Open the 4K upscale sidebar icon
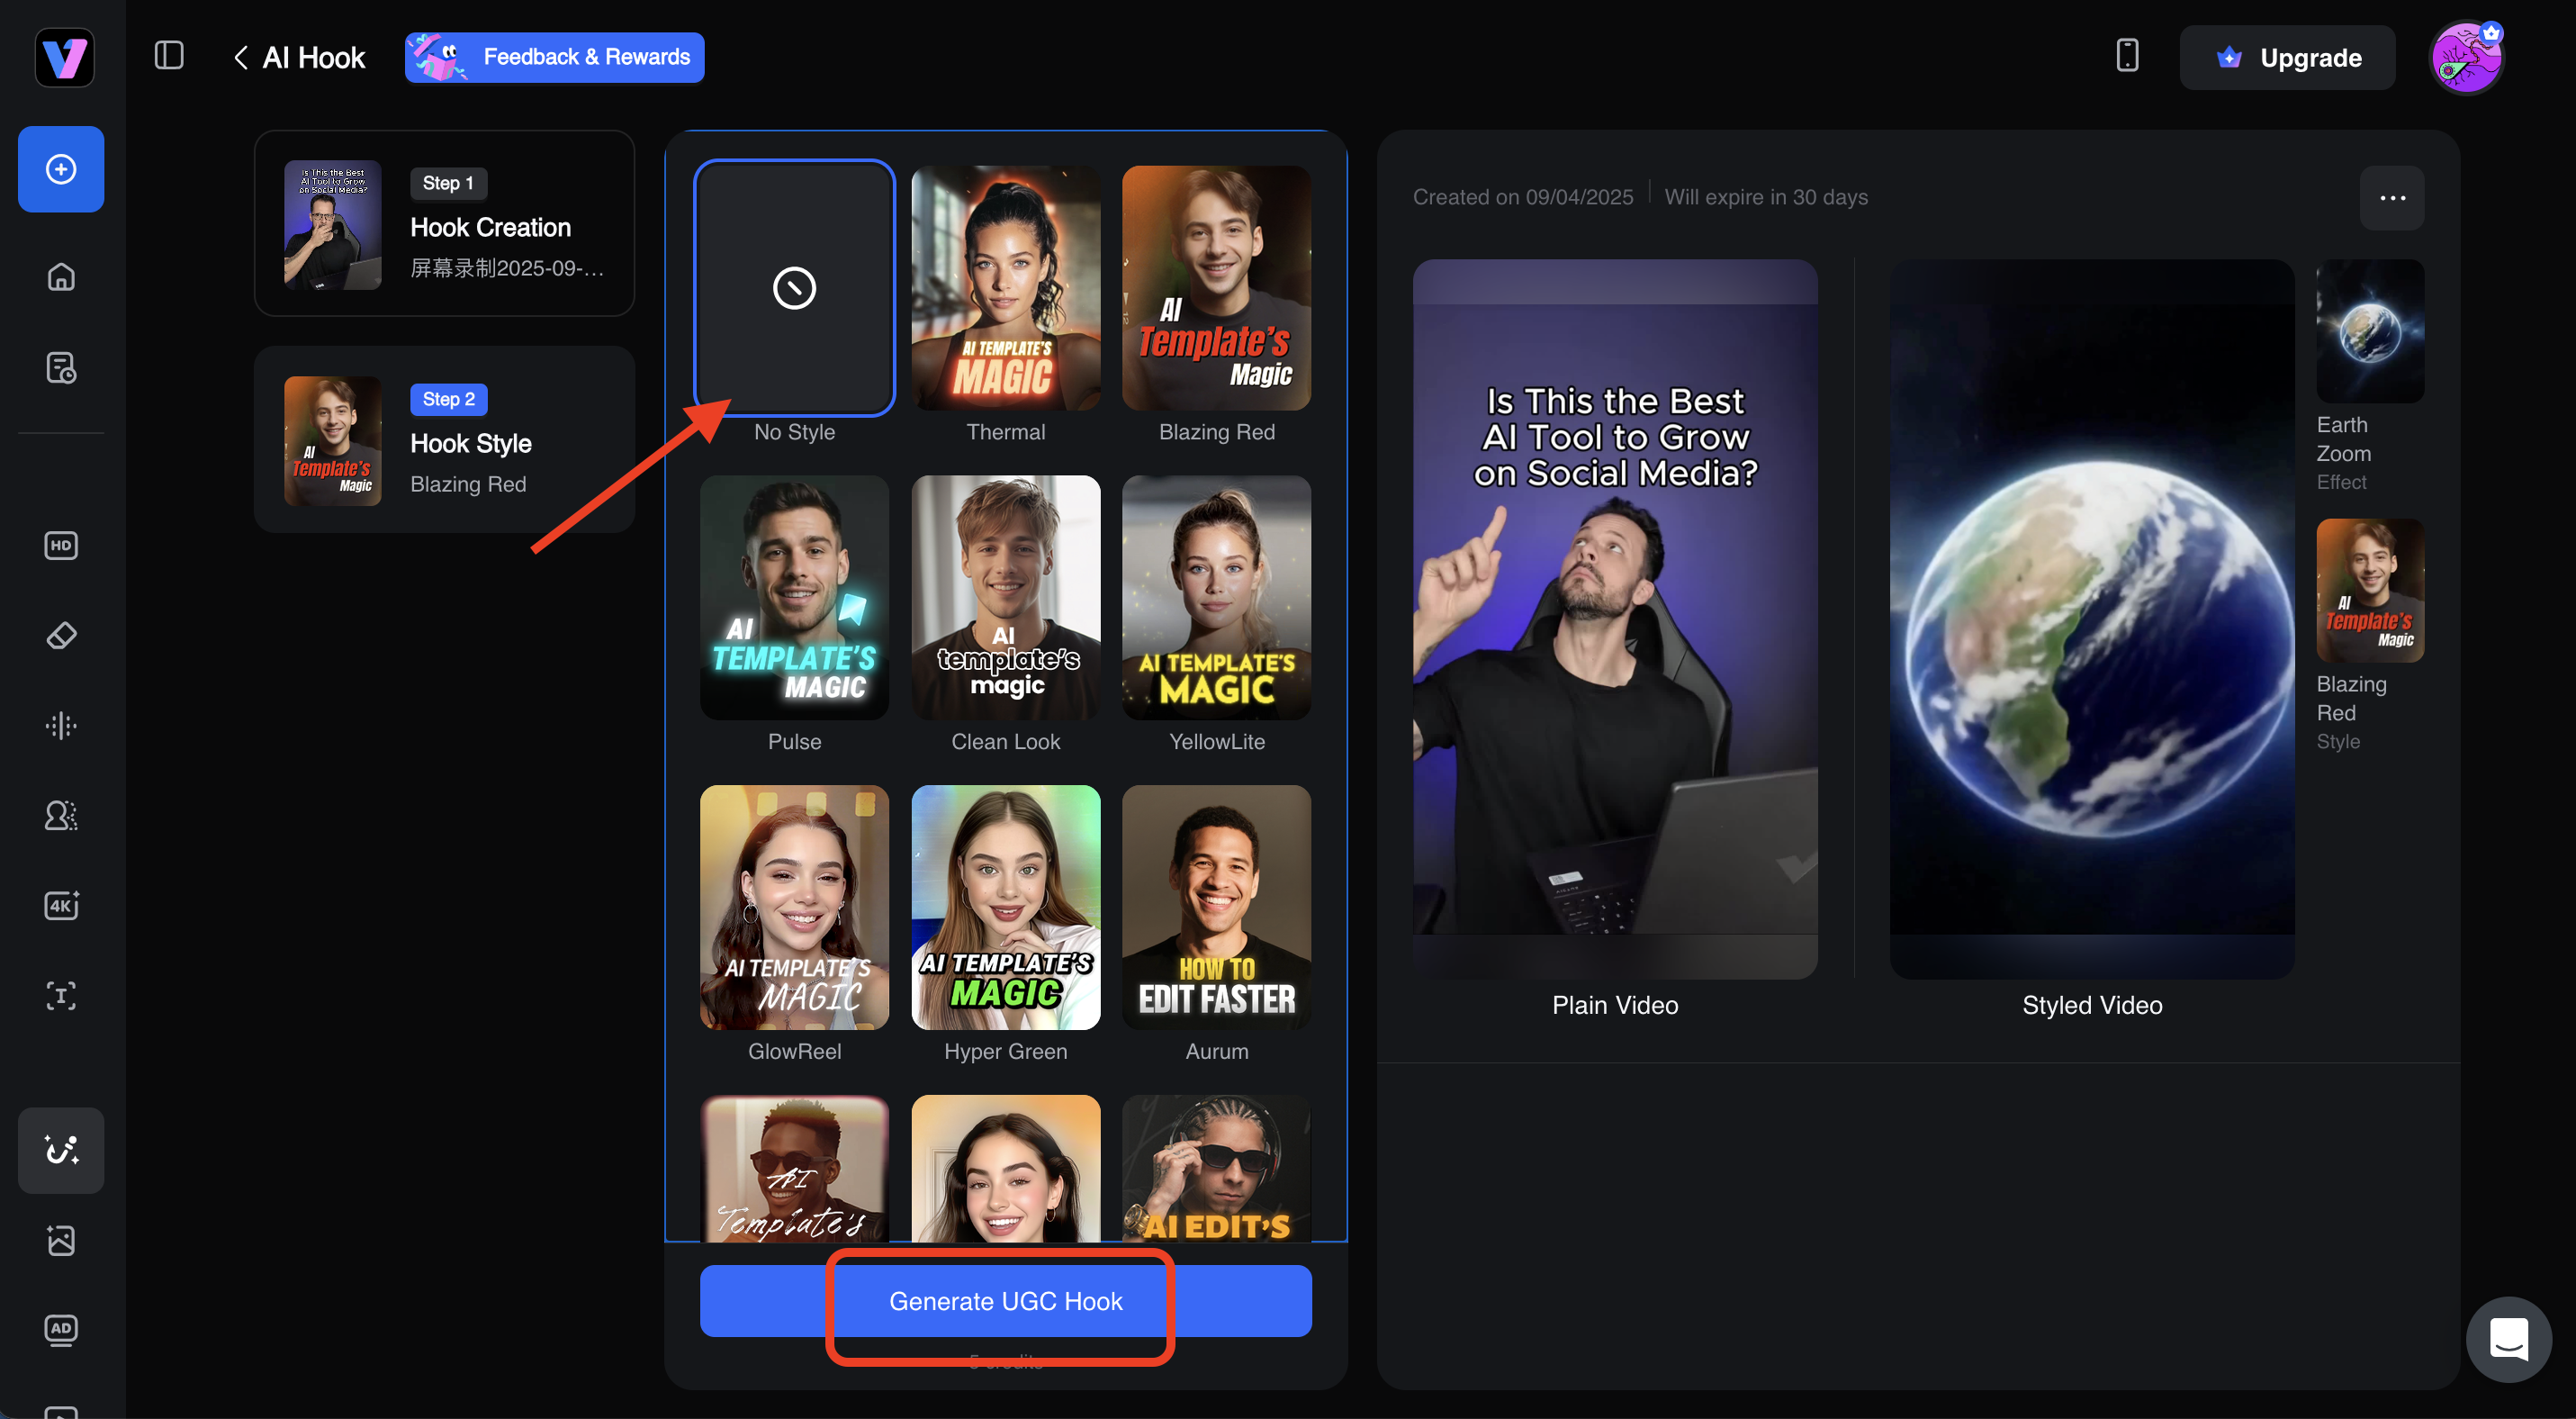This screenshot has height=1419, width=2576. (61, 905)
